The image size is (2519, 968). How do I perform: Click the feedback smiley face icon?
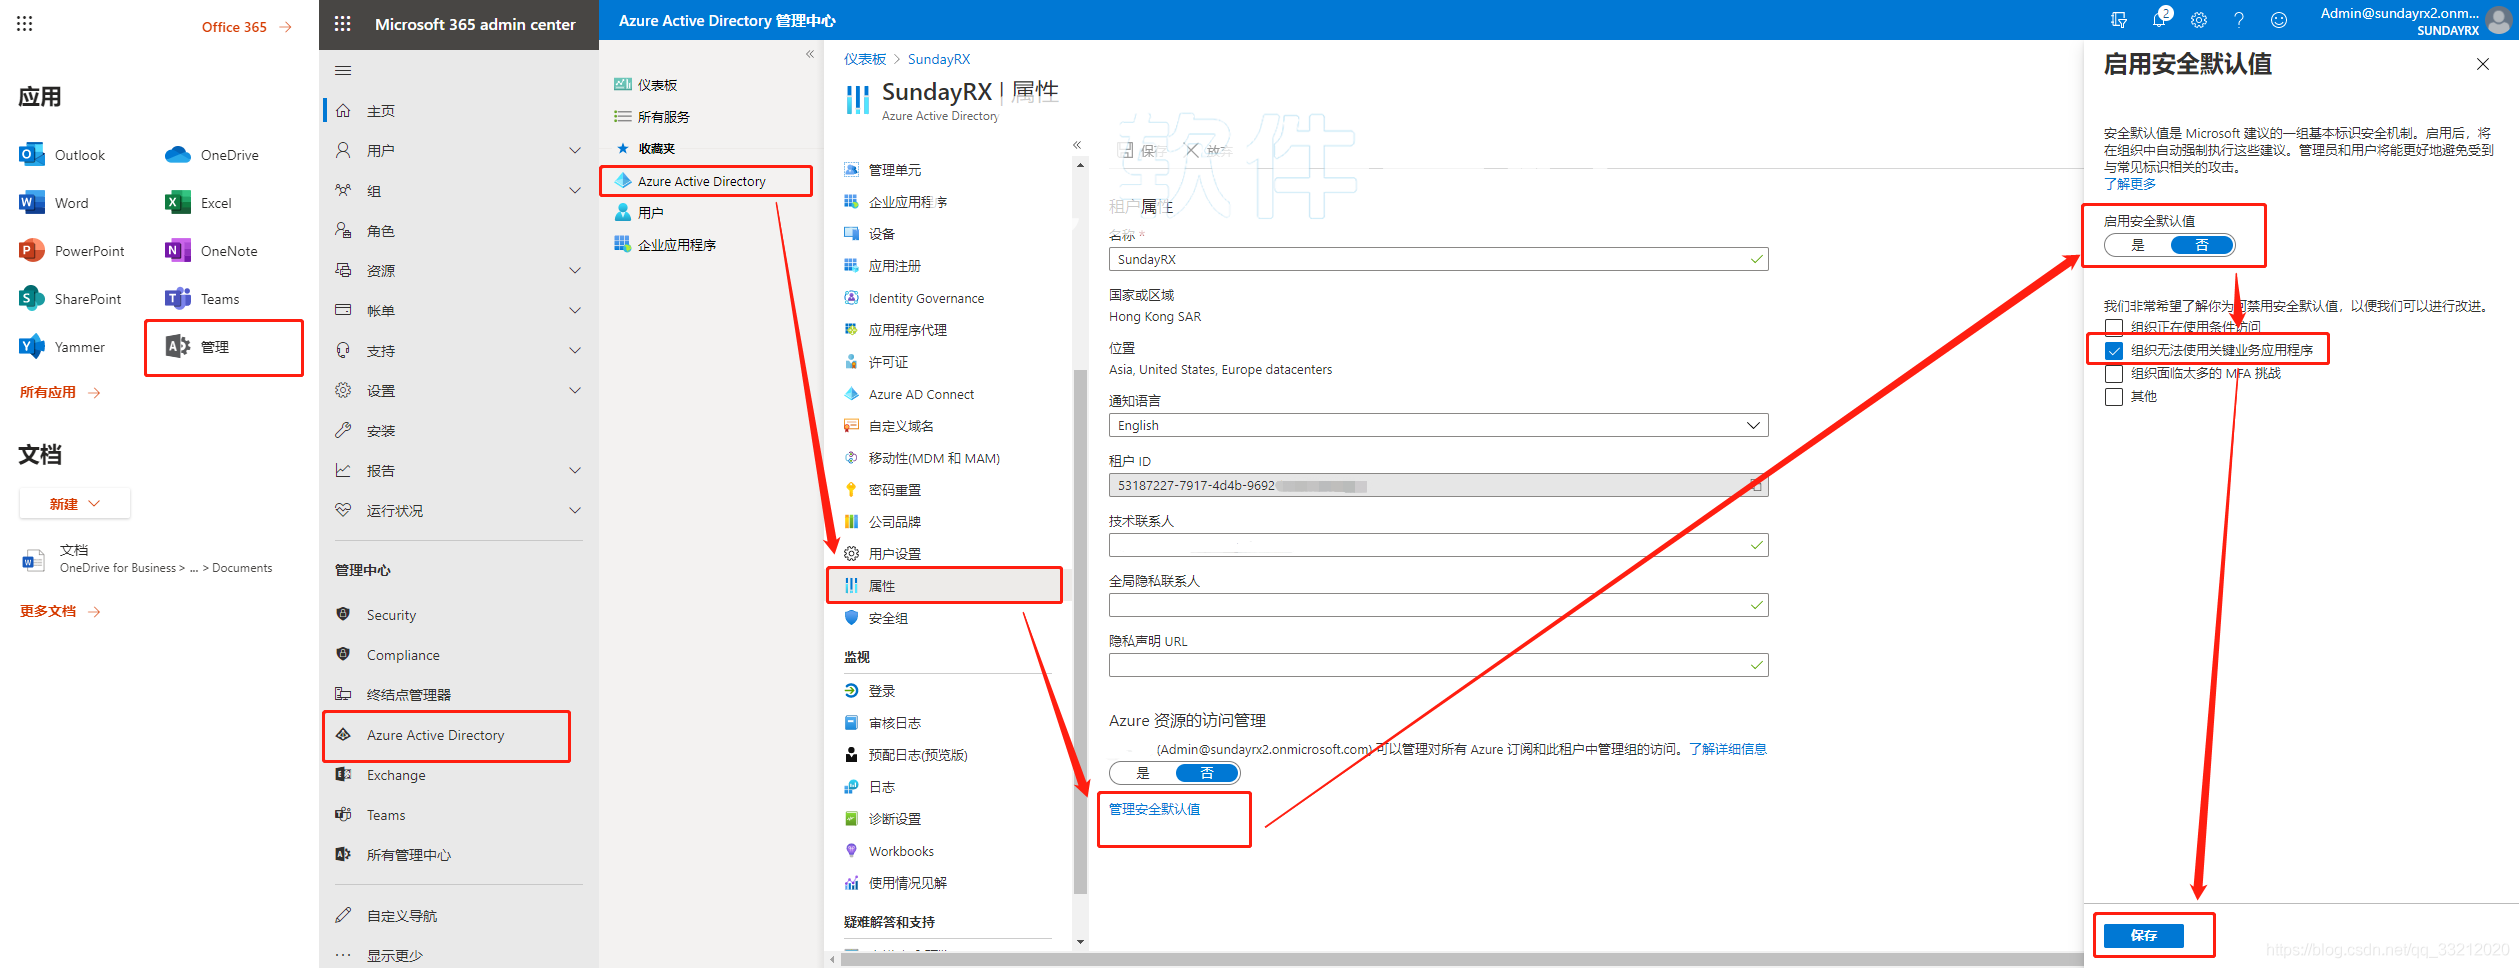point(2279,20)
